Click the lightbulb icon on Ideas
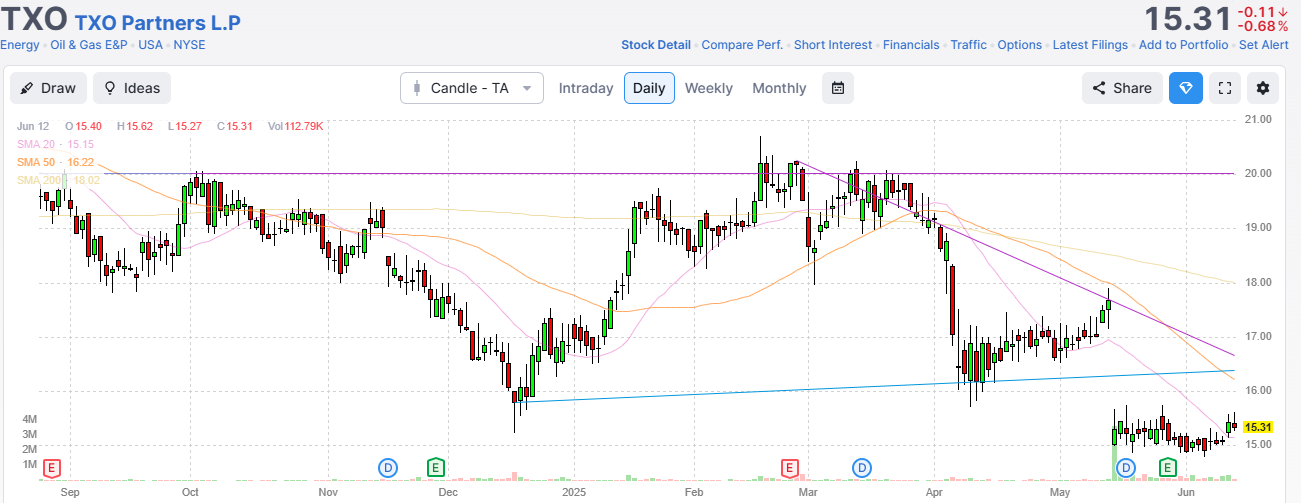The width and height of the screenshot is (1301, 503). (110, 88)
